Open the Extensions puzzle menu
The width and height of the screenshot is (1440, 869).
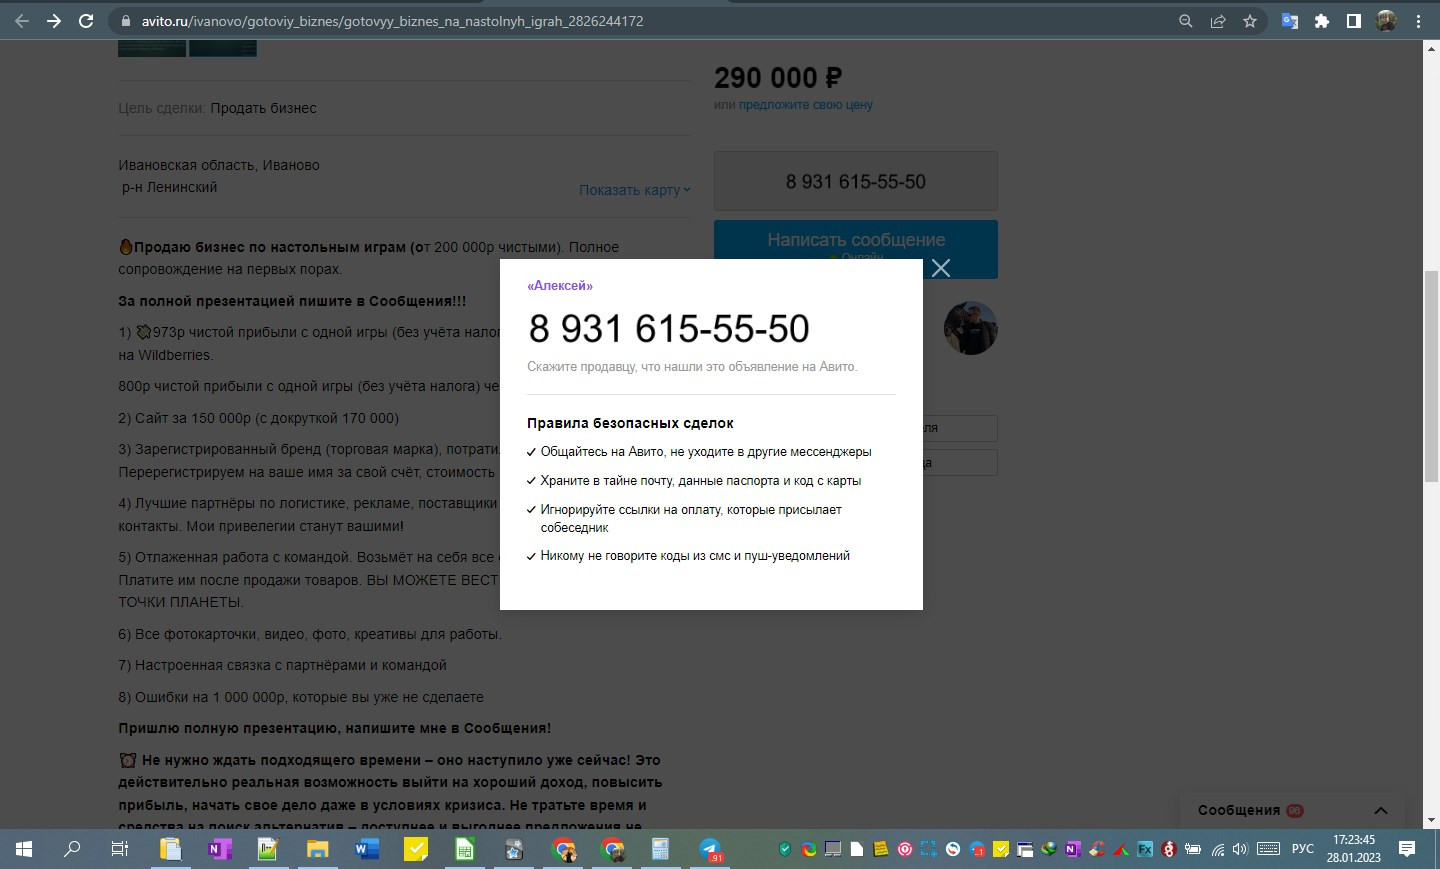pyautogui.click(x=1322, y=21)
